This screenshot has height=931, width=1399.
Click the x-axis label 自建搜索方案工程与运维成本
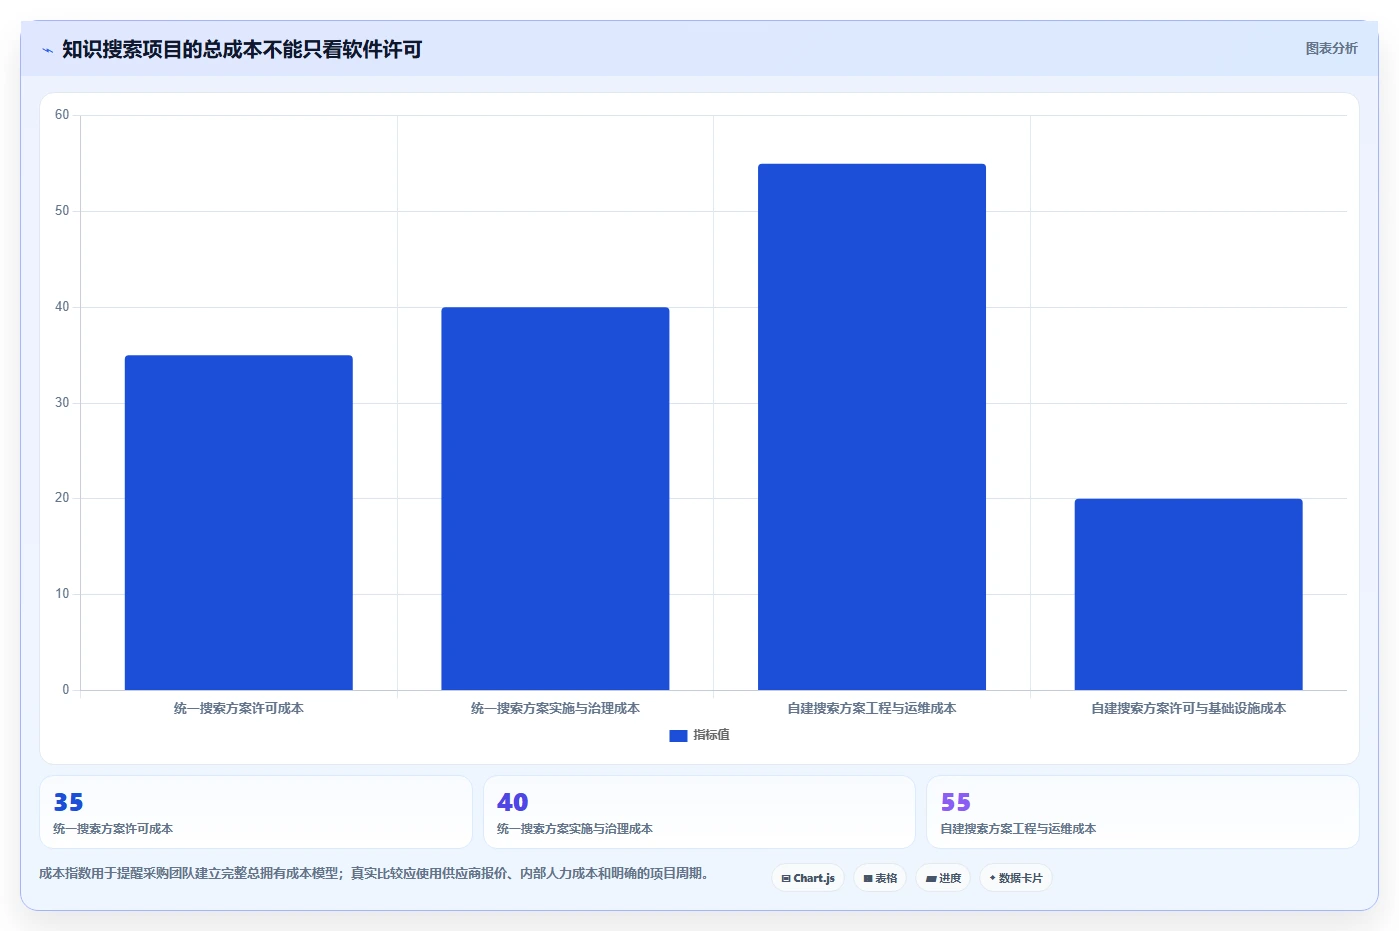coord(872,708)
